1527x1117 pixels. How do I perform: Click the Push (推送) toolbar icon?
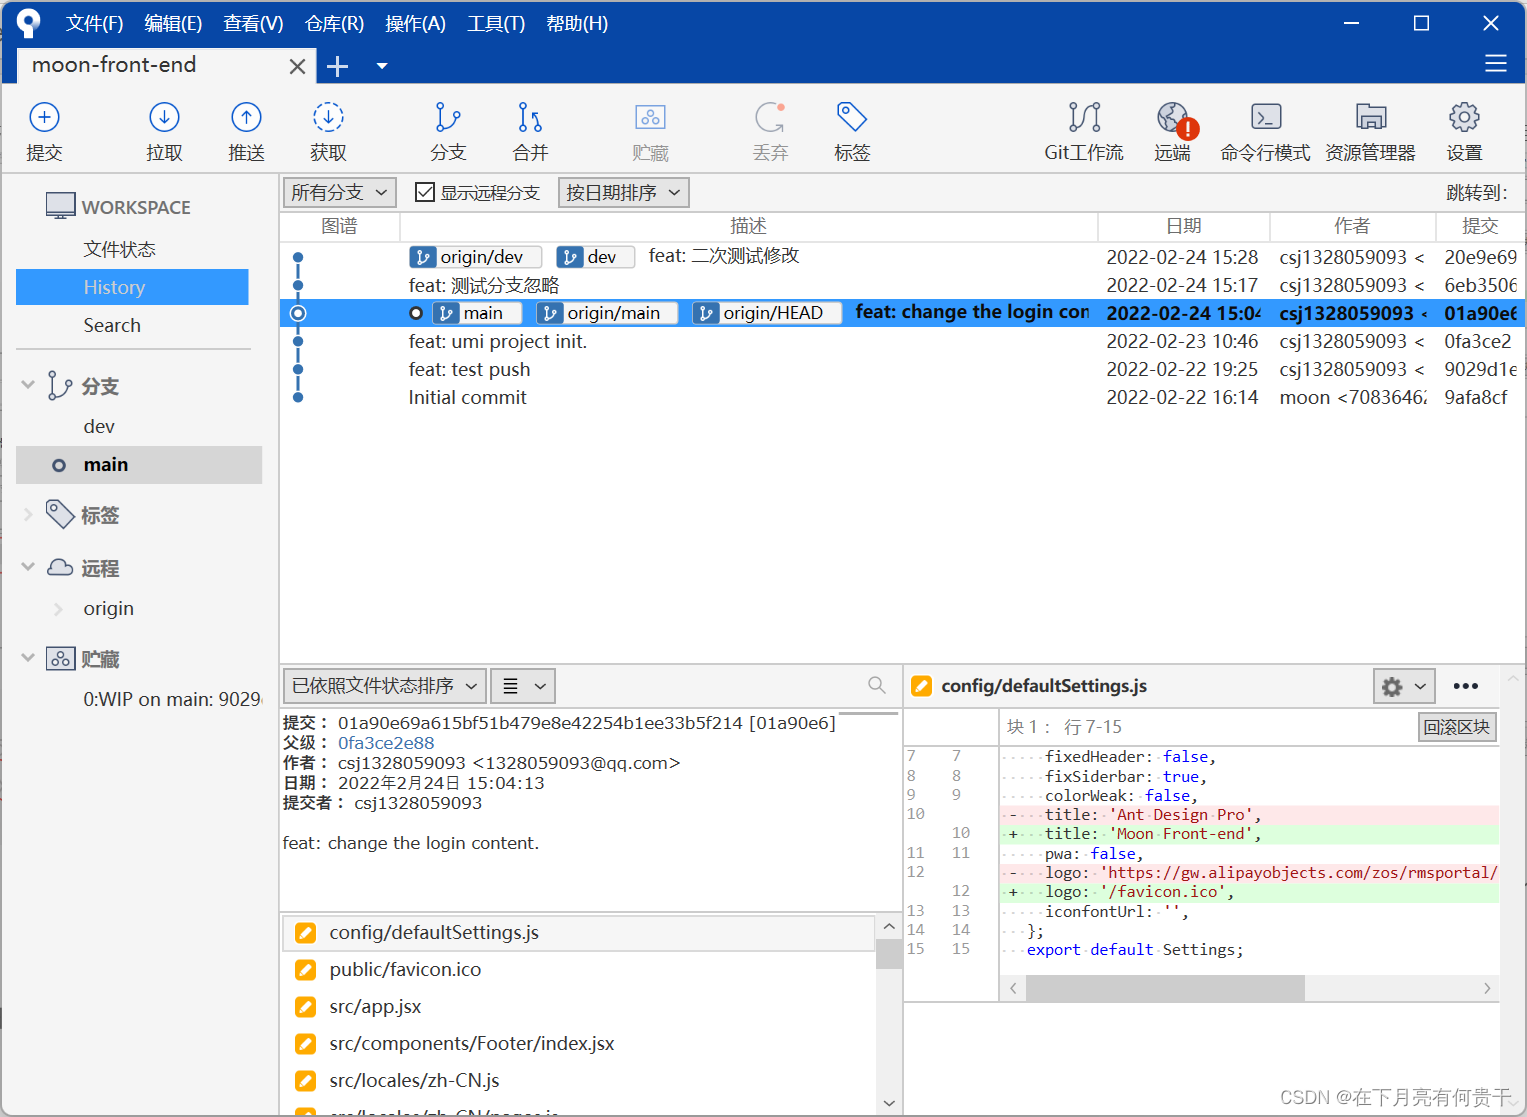tap(246, 118)
